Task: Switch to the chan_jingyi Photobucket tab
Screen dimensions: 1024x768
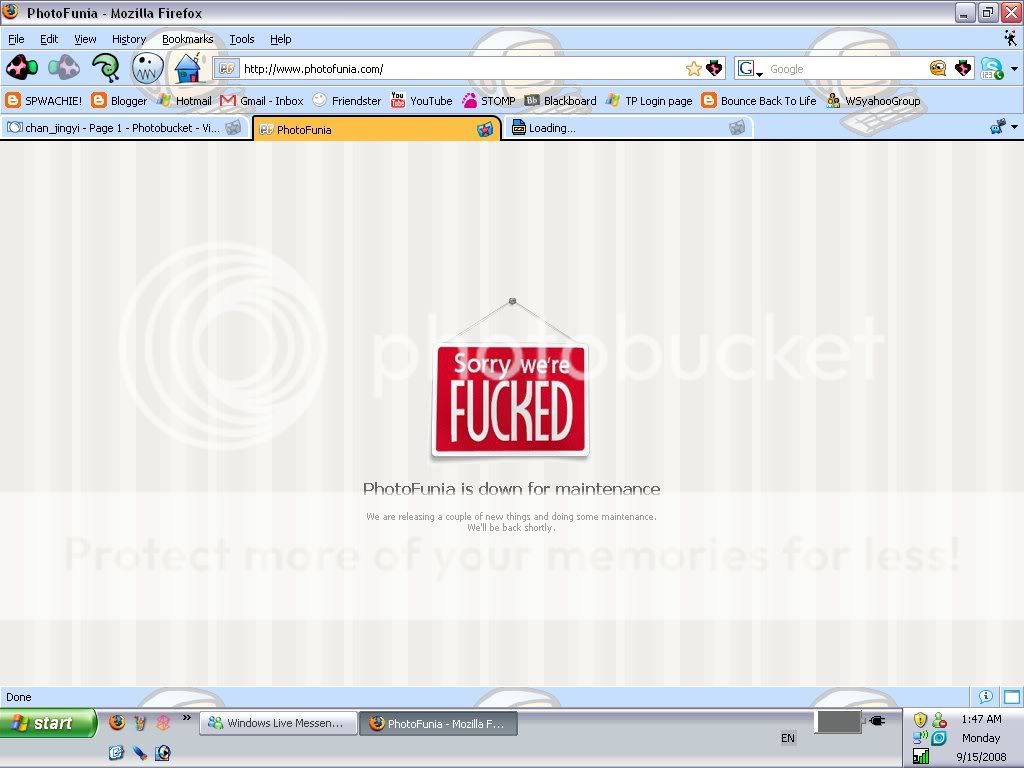Action: 125,128
